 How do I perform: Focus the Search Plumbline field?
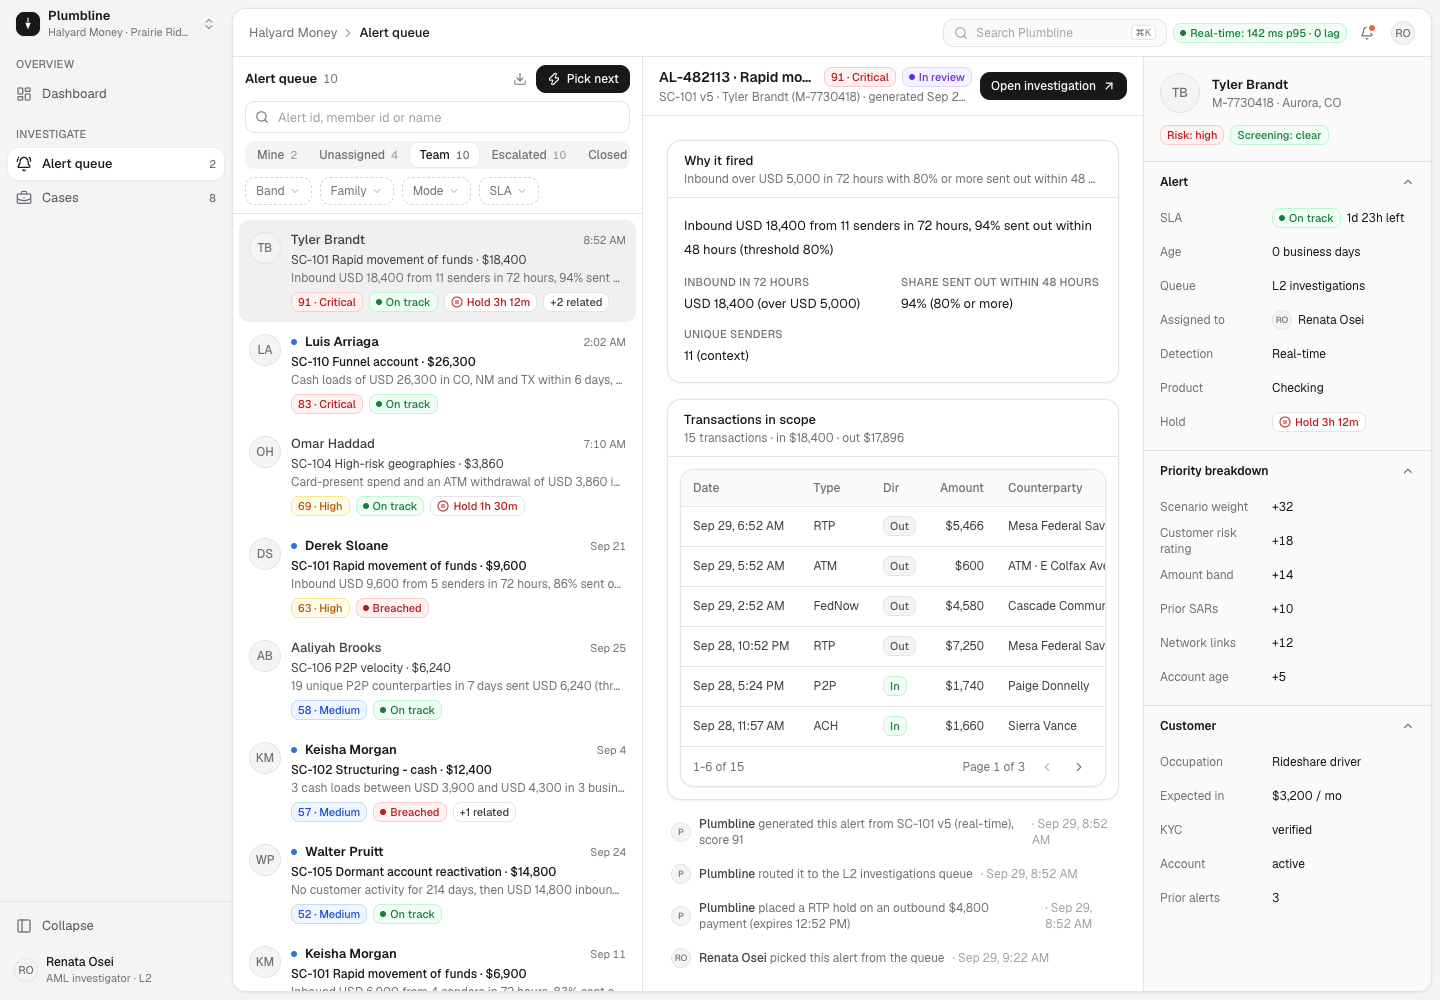tap(1054, 33)
